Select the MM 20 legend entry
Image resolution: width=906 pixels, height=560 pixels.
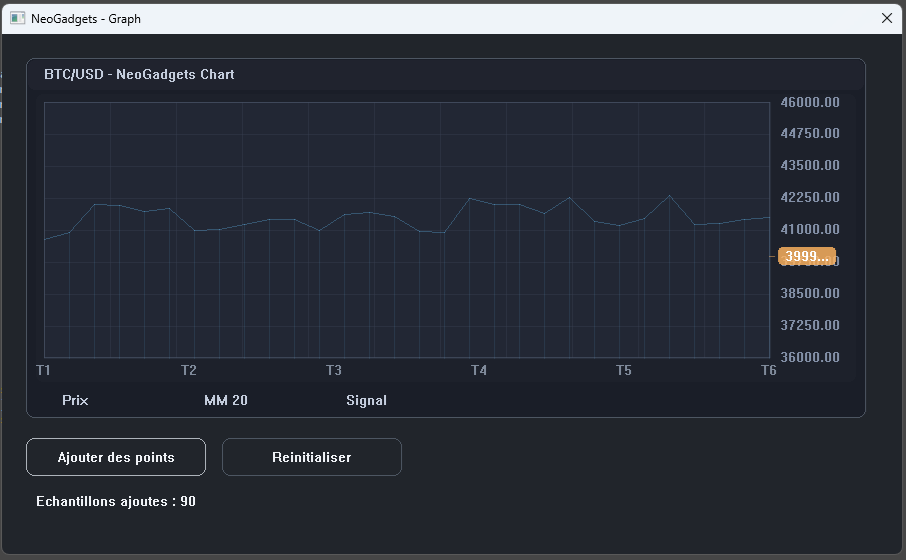pos(226,400)
